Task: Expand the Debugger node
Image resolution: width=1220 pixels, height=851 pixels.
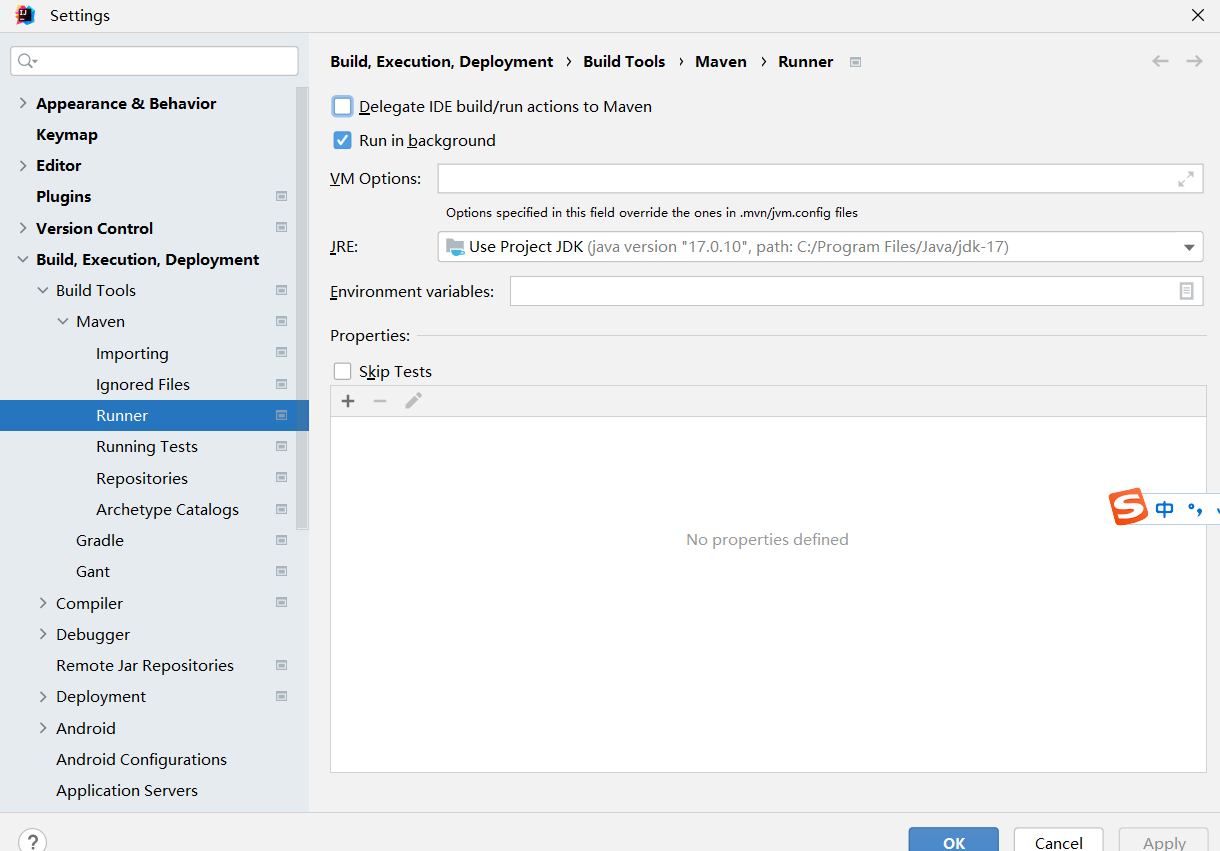Action: pyautogui.click(x=43, y=634)
